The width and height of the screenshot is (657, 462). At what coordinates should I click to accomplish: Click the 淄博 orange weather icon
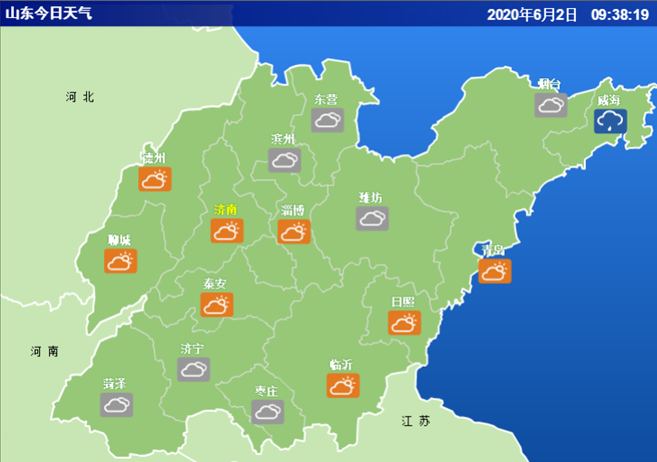[294, 232]
